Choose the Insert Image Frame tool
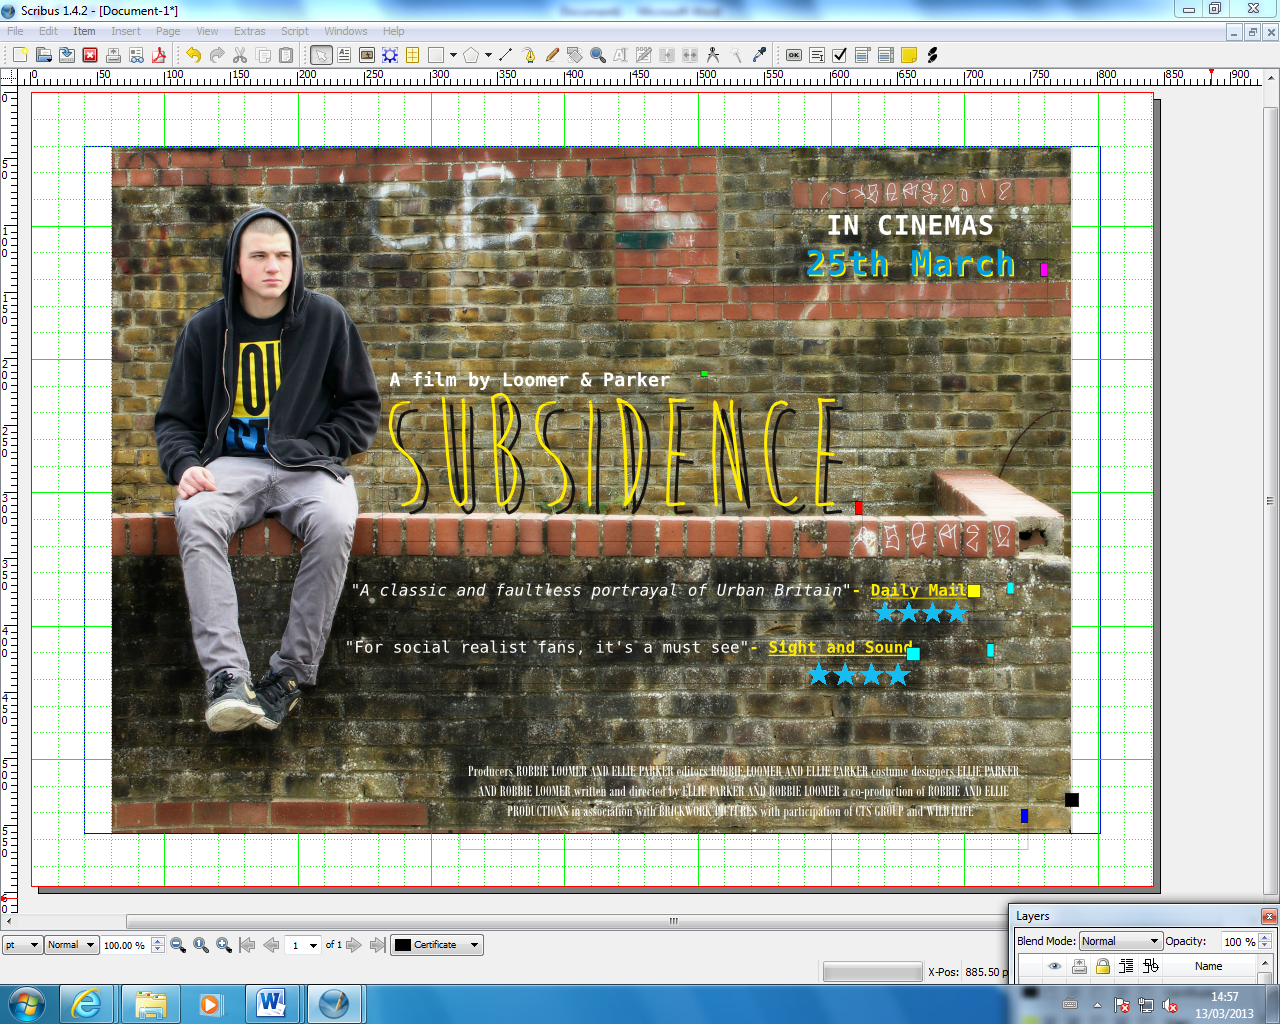Image resolution: width=1280 pixels, height=1024 pixels. 367,55
